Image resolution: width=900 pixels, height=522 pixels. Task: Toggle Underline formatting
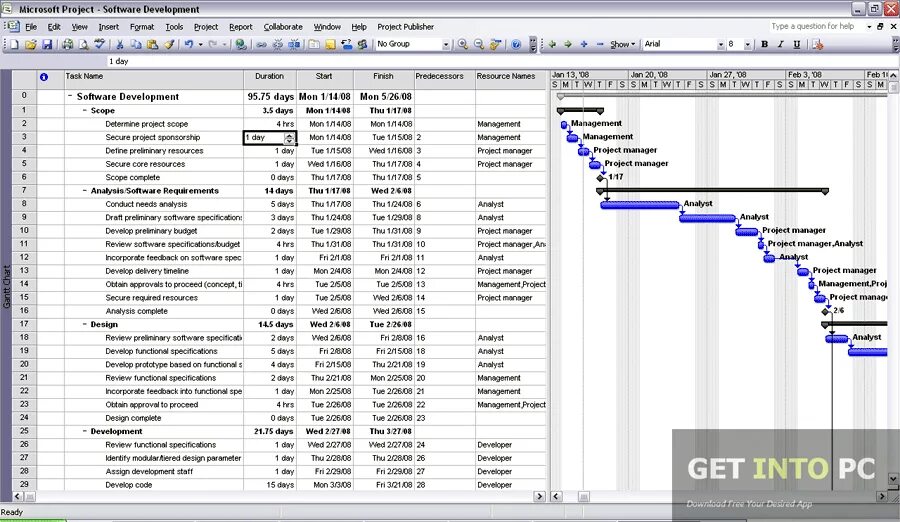click(796, 44)
